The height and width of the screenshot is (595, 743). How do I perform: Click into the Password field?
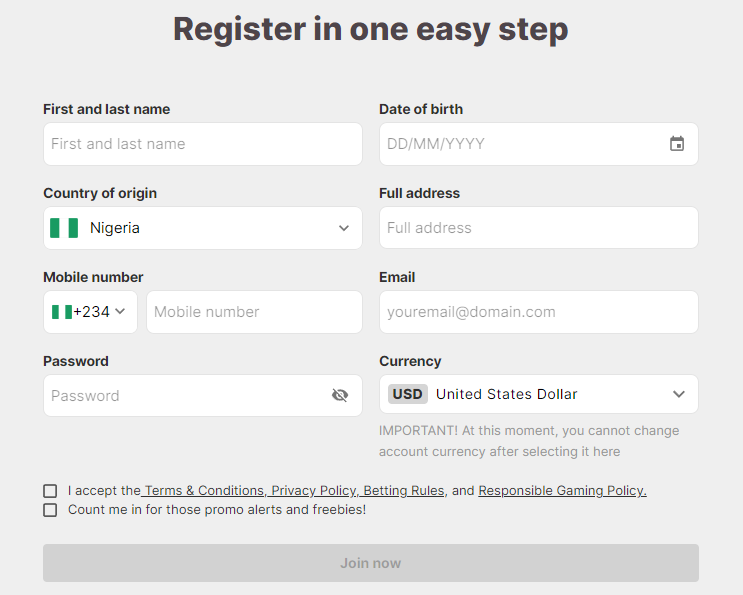click(185, 396)
